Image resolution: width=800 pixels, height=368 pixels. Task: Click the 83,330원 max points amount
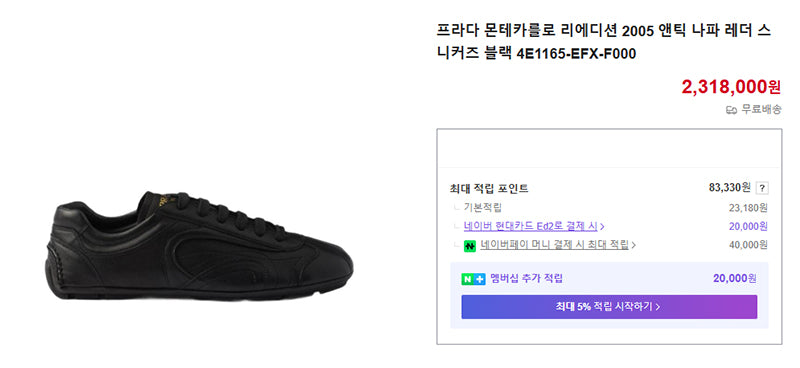click(730, 187)
